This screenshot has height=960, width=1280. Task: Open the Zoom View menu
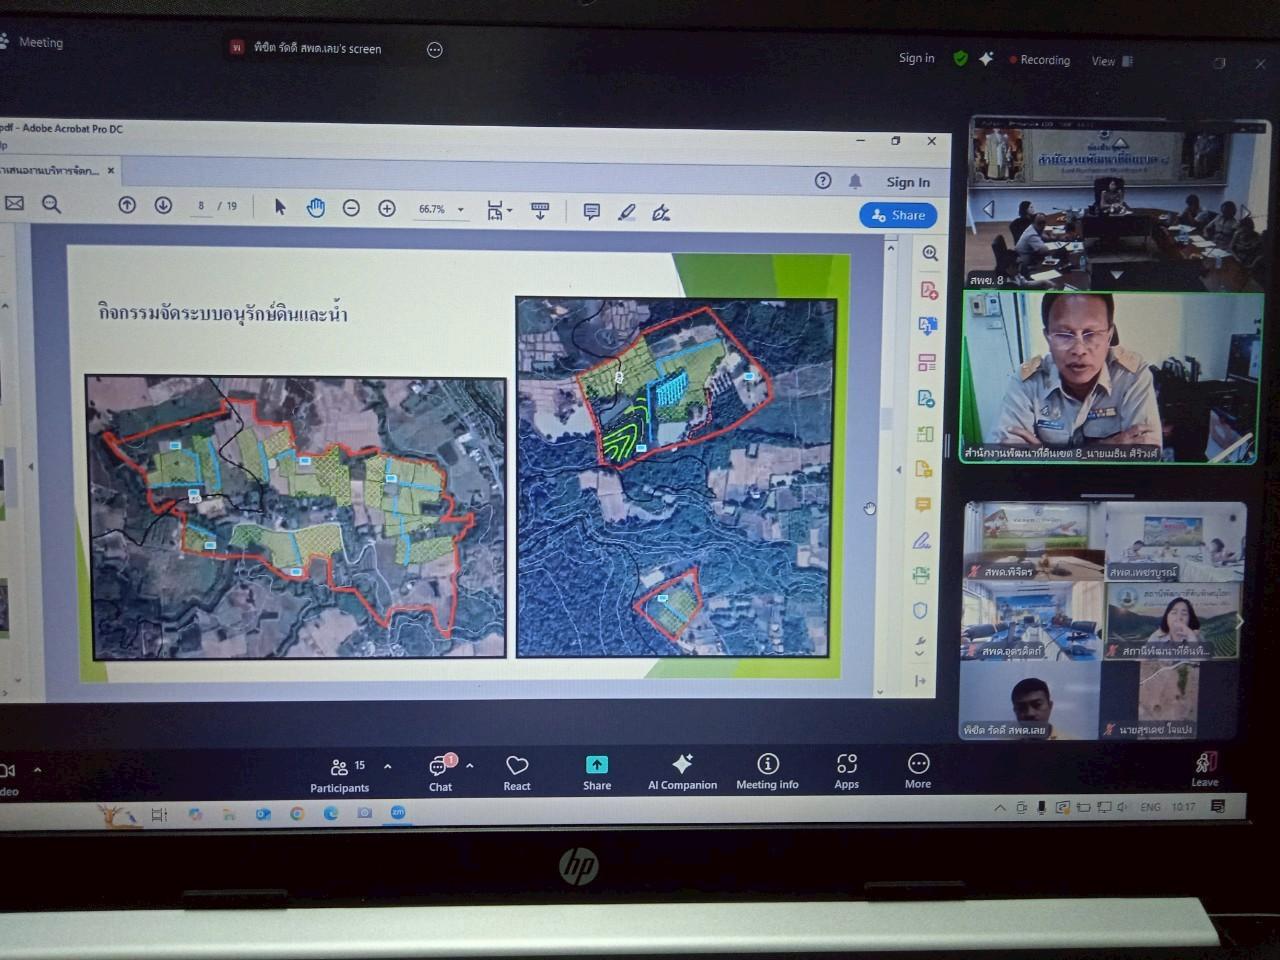click(x=1110, y=61)
